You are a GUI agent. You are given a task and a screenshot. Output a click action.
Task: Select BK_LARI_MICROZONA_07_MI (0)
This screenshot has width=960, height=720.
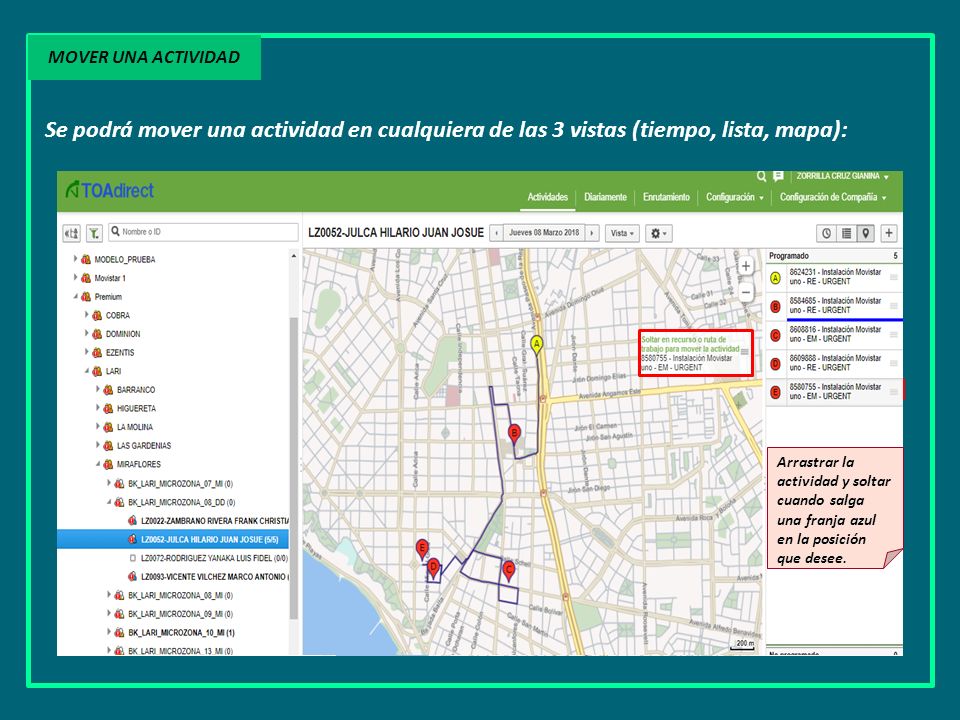[x=181, y=484]
